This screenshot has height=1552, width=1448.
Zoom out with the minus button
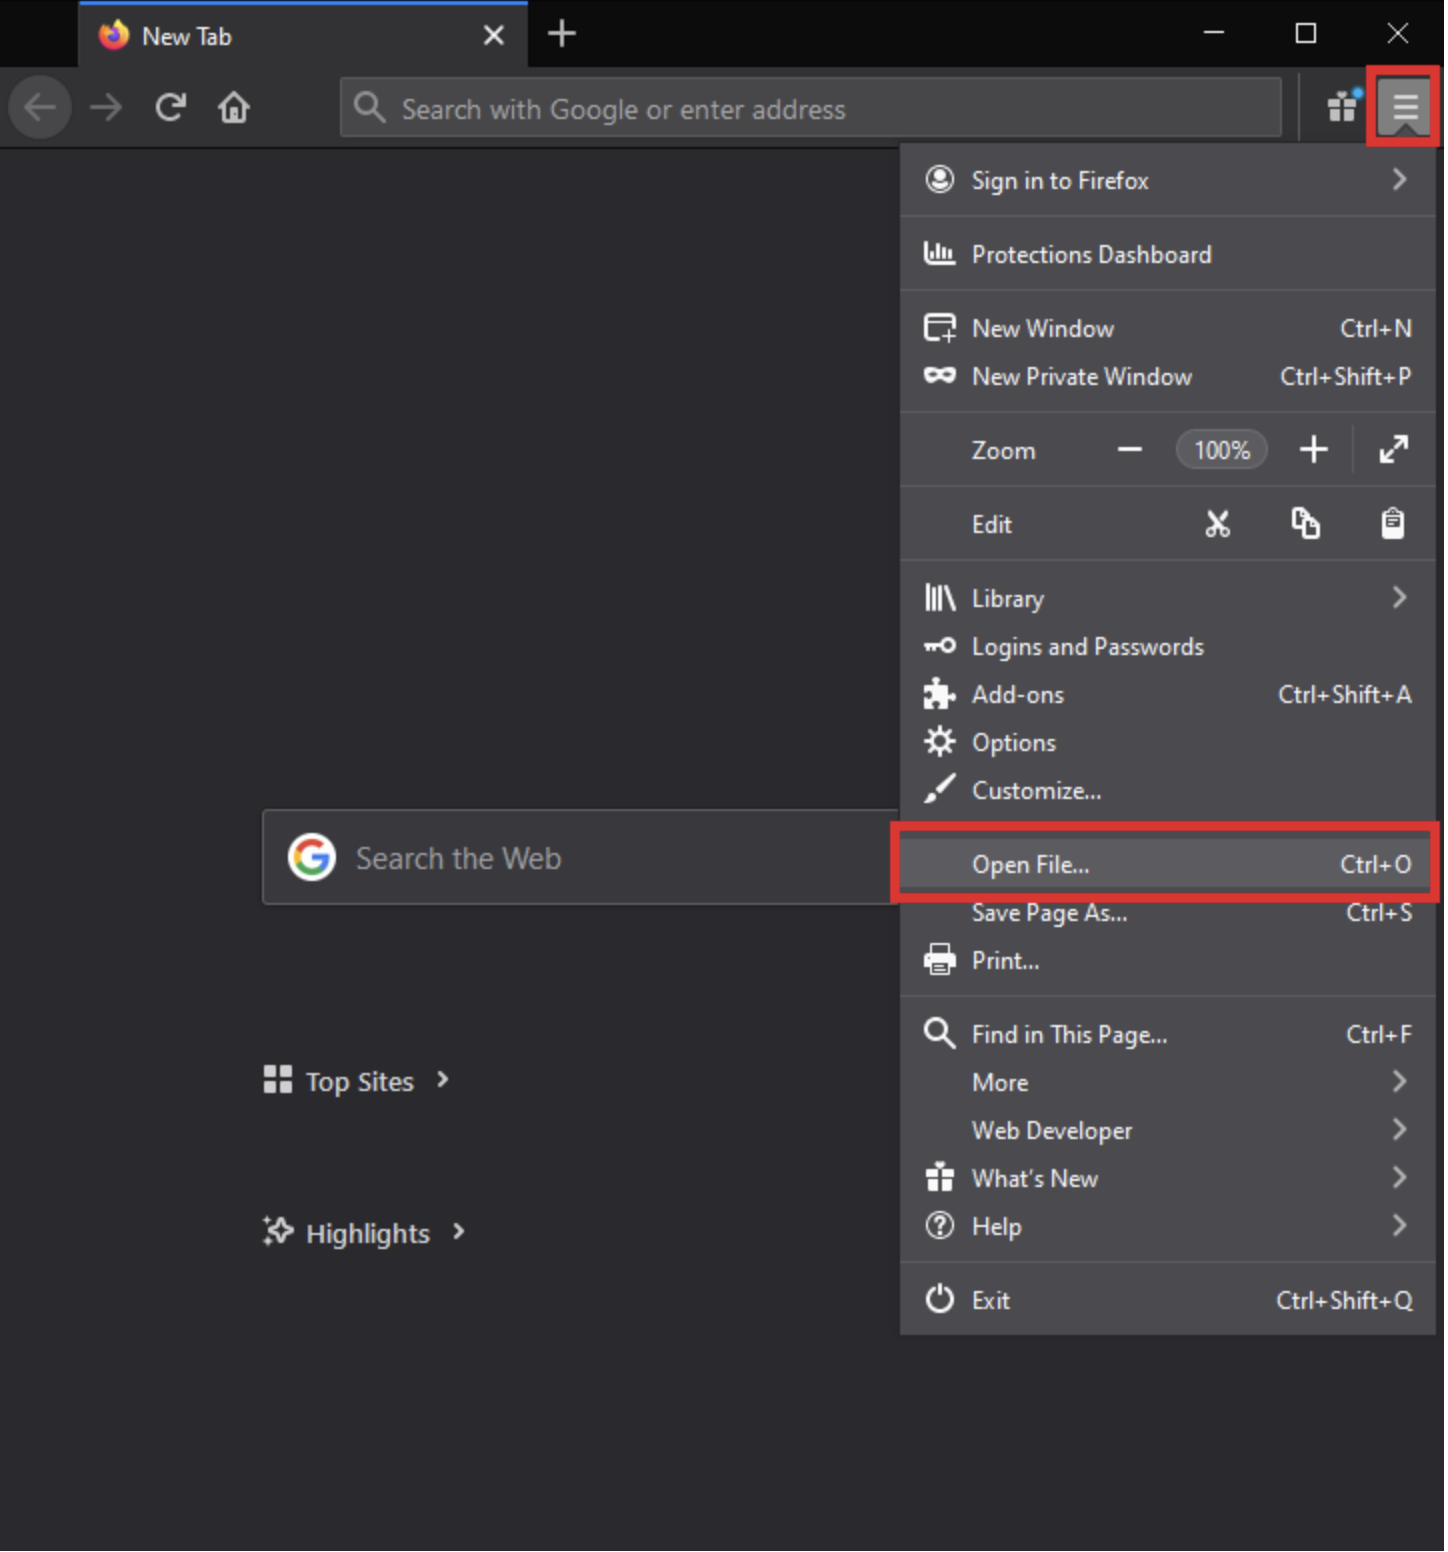point(1129,450)
